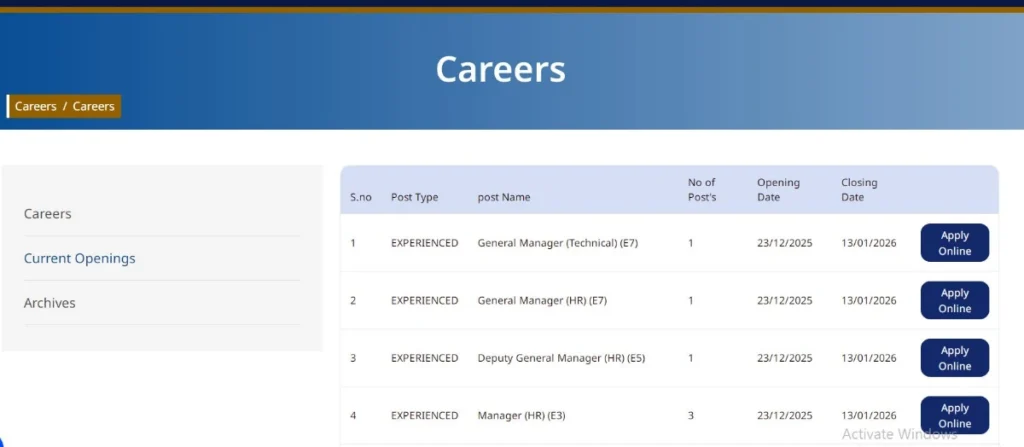Select the Deputy General Manager (HR) (E5) post name

[561, 358]
